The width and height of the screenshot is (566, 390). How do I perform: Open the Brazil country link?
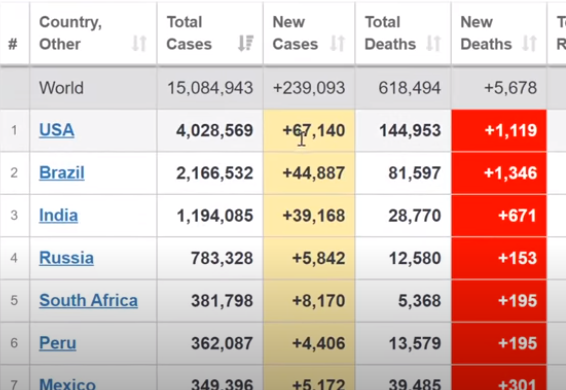tap(62, 173)
